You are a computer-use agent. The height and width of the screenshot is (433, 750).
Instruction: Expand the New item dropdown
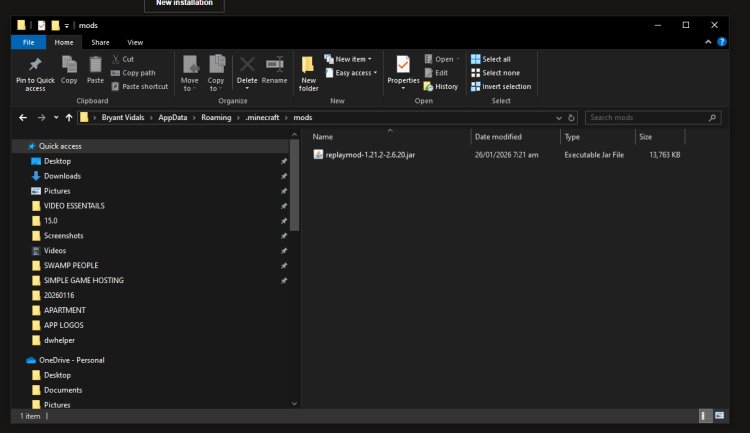pos(351,59)
